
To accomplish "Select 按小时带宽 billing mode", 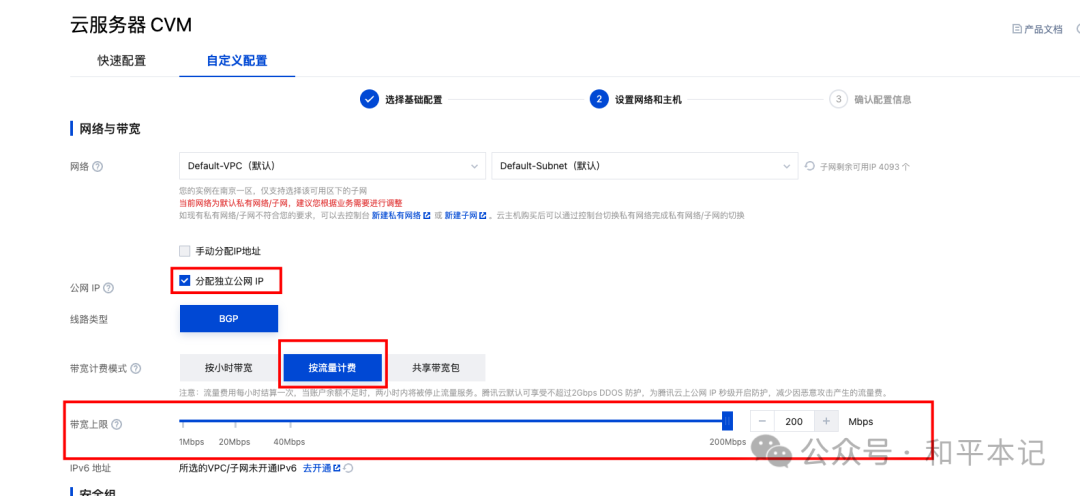I will (228, 368).
